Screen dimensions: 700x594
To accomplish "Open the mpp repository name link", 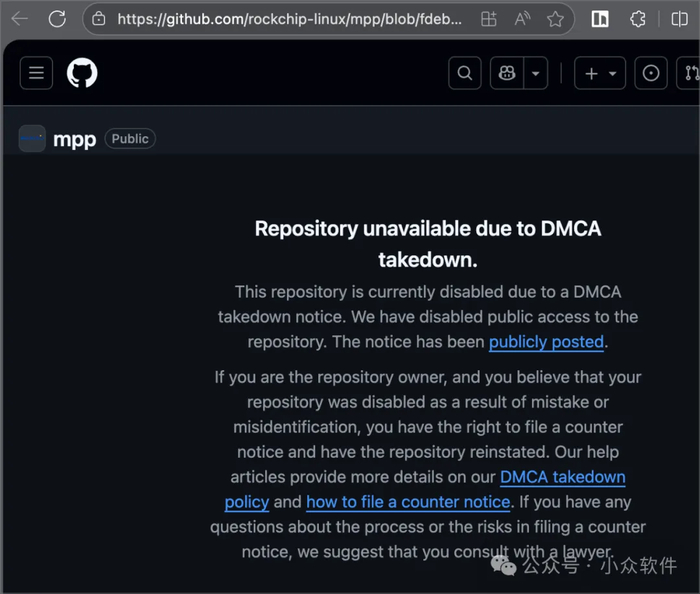I will coord(75,140).
